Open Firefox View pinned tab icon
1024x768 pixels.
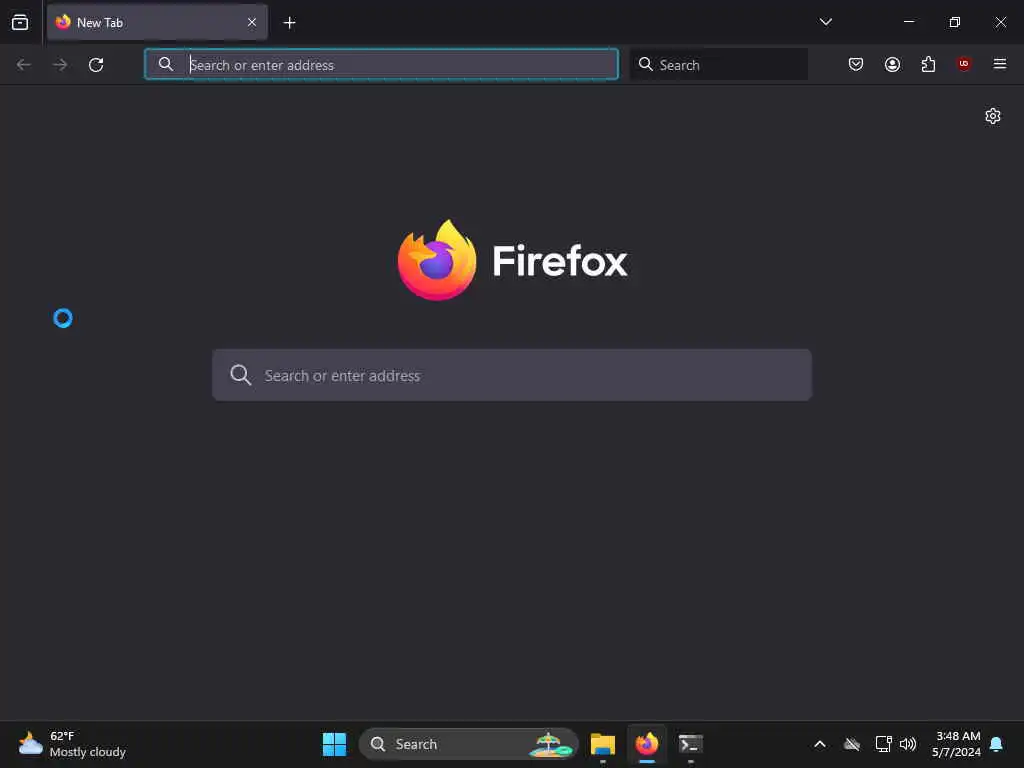pyautogui.click(x=20, y=22)
